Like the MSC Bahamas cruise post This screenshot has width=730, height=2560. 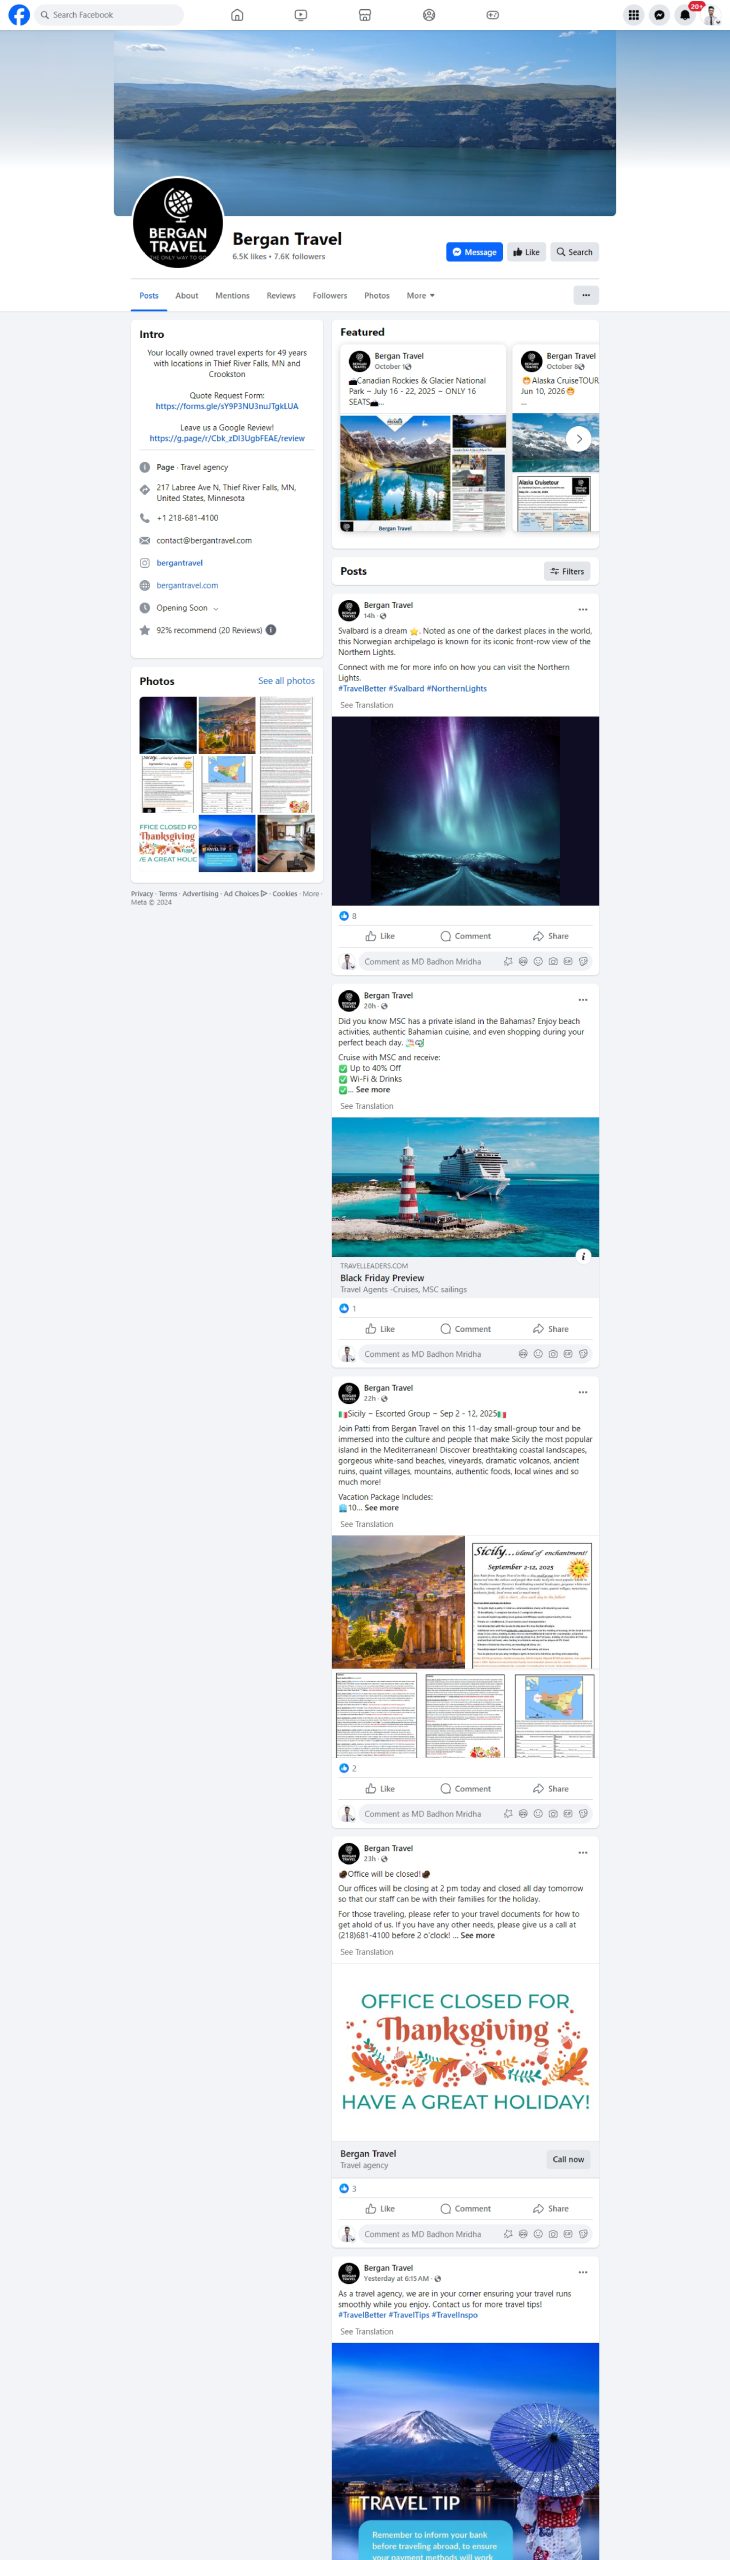click(380, 1329)
